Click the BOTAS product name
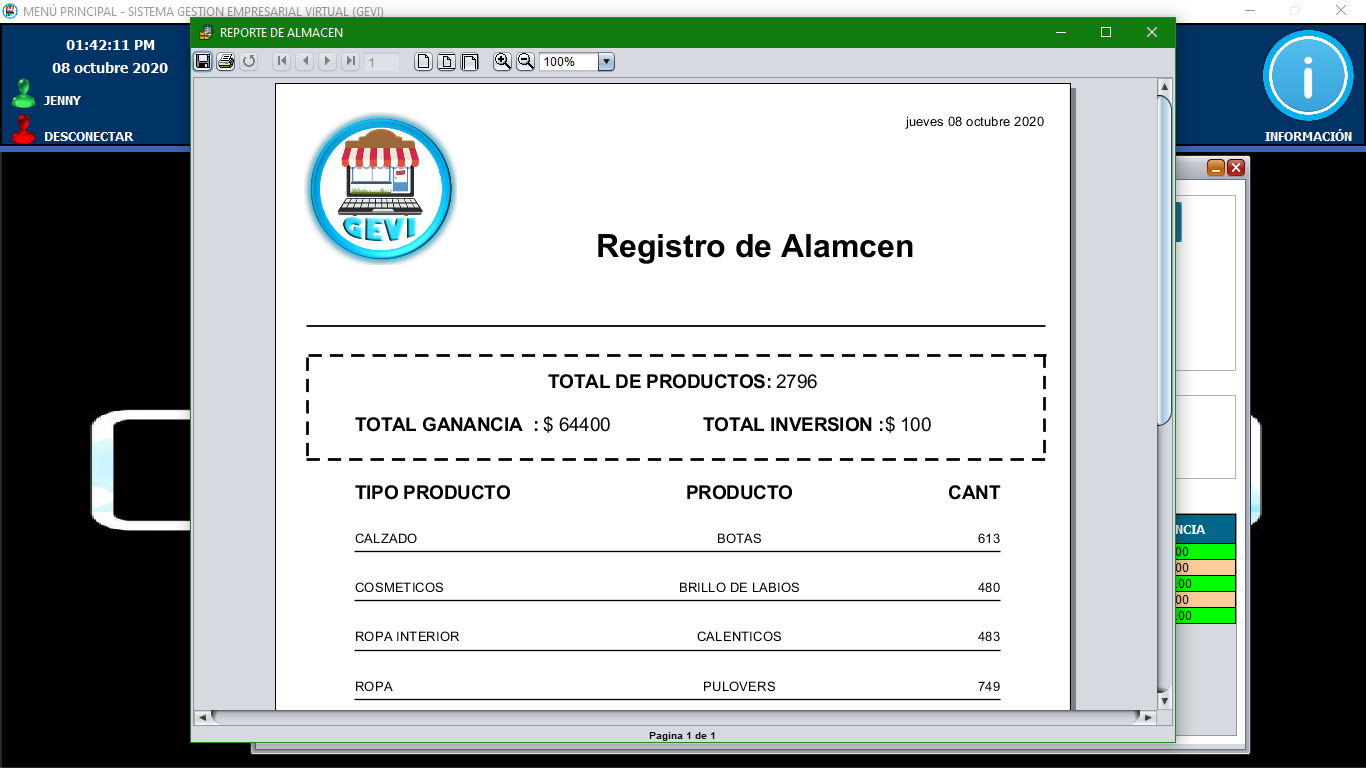Screen dimensions: 1366x768 click(739, 539)
